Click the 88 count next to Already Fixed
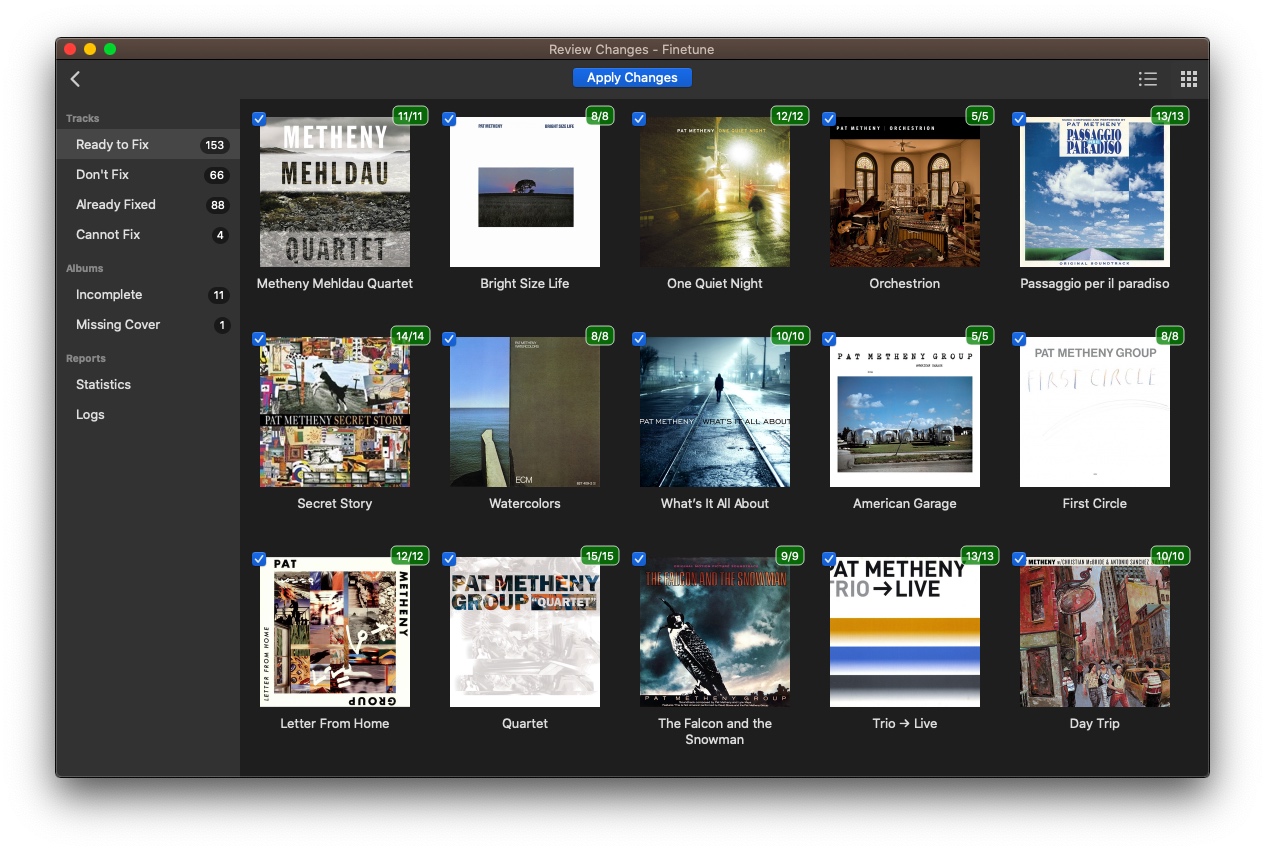 click(x=216, y=205)
